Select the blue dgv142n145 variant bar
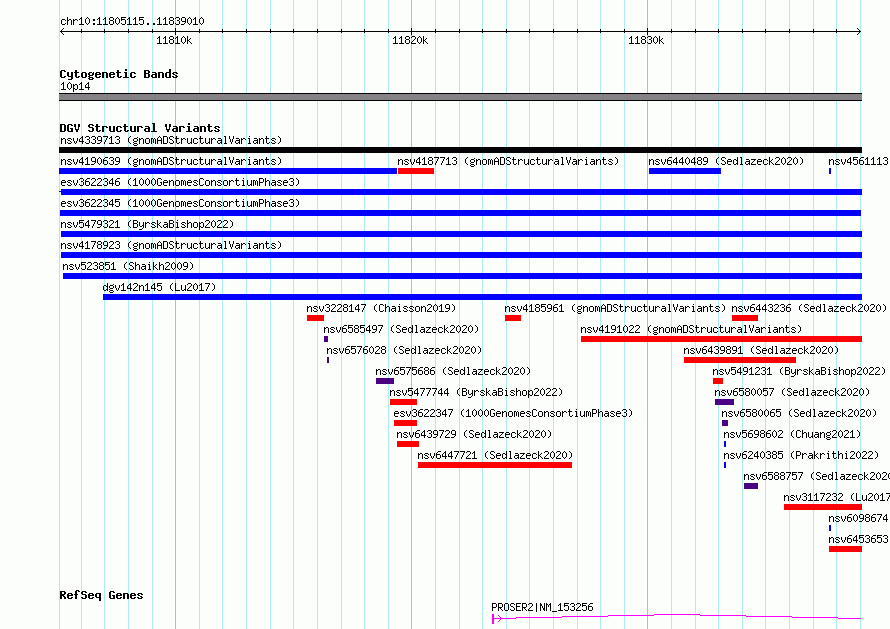890x629 pixels. (x=482, y=297)
